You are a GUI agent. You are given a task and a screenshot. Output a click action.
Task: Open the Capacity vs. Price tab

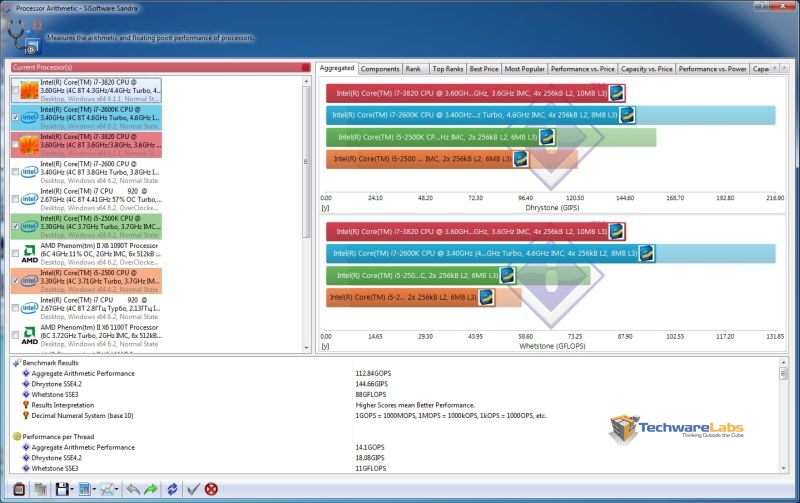pos(646,69)
